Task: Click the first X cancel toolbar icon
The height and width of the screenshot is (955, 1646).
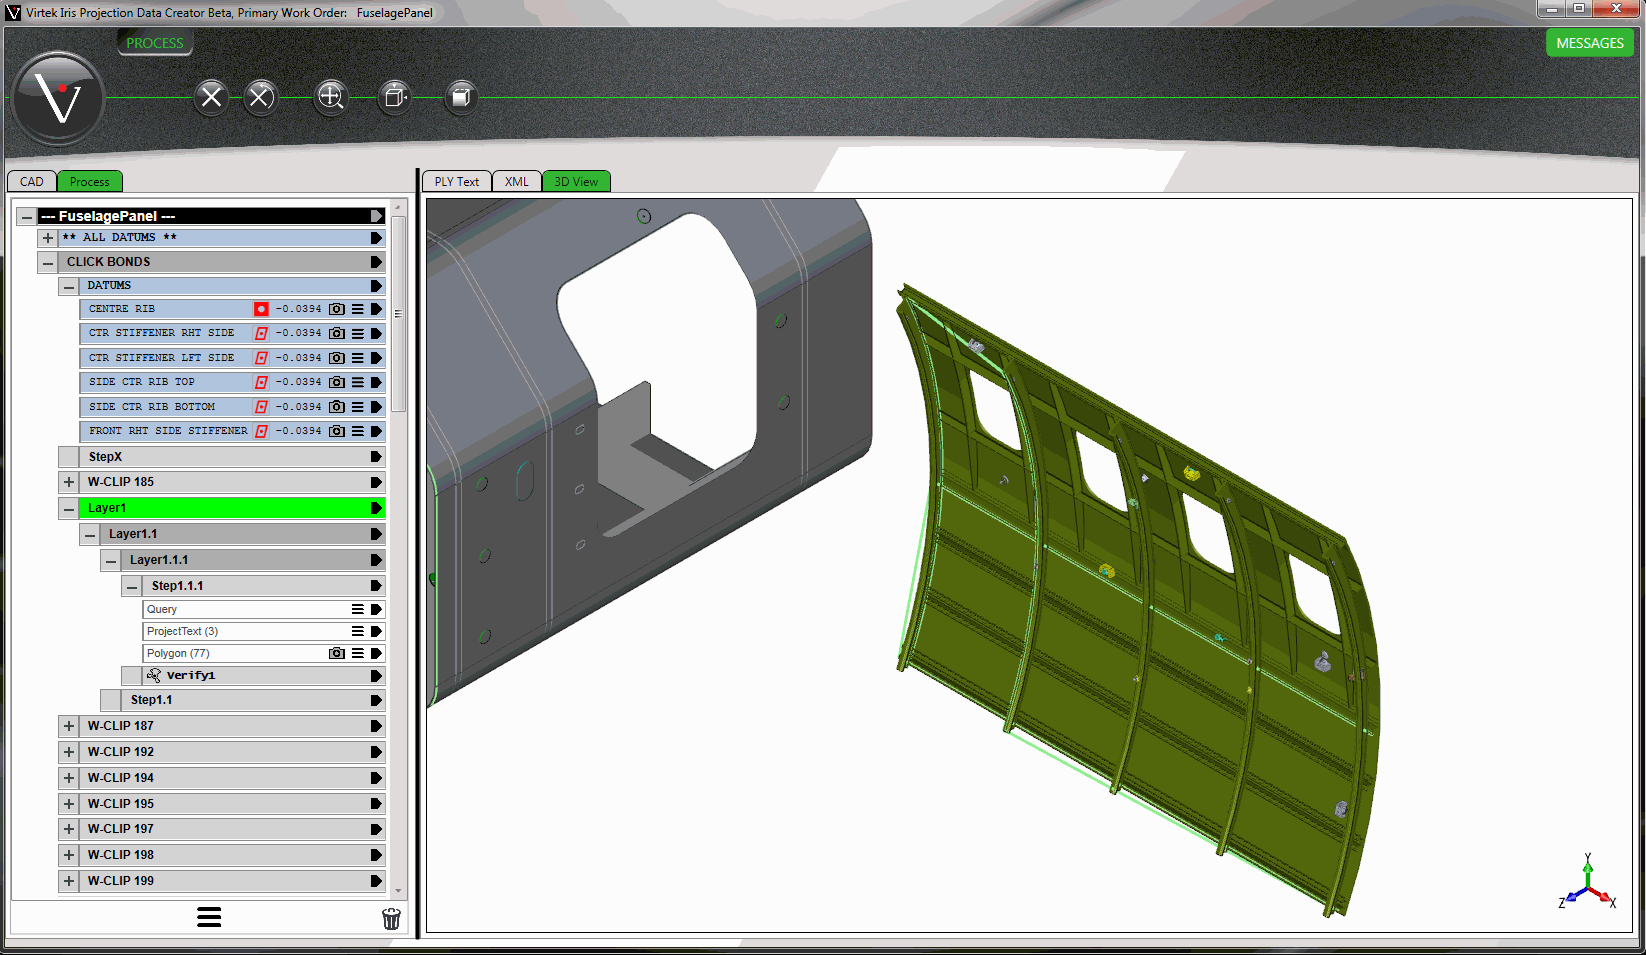Action: click(211, 97)
